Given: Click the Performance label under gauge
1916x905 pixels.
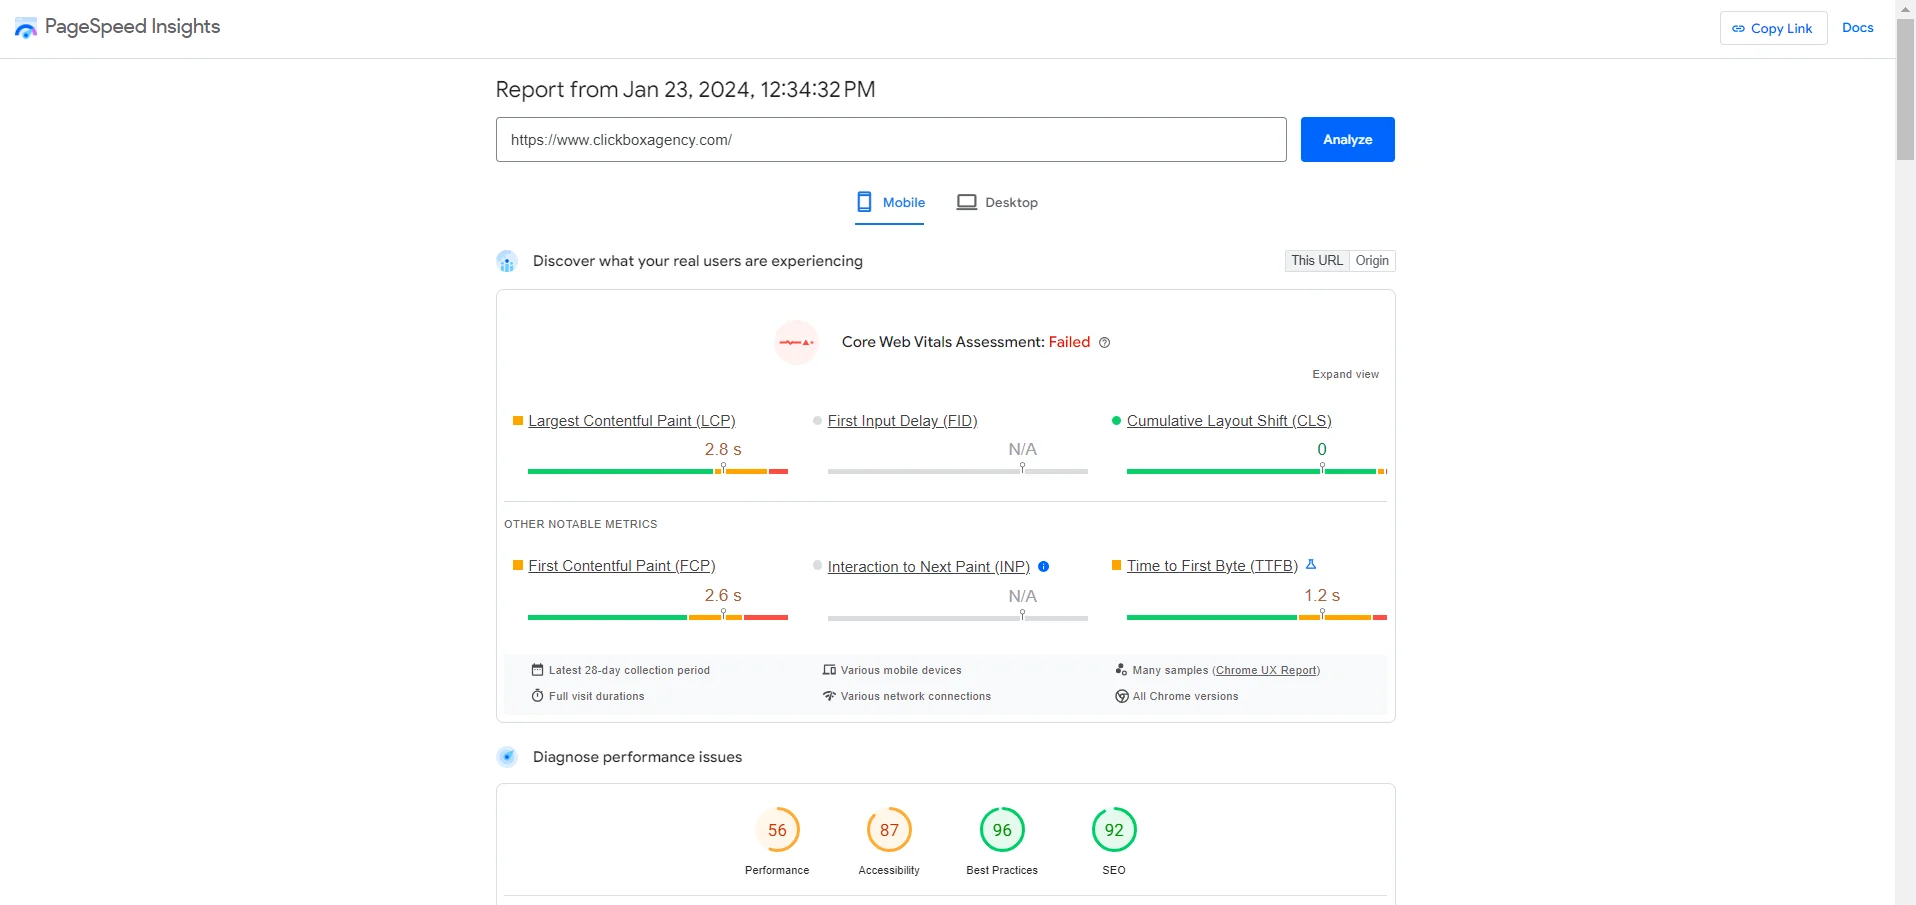Looking at the screenshot, I should tap(777, 871).
